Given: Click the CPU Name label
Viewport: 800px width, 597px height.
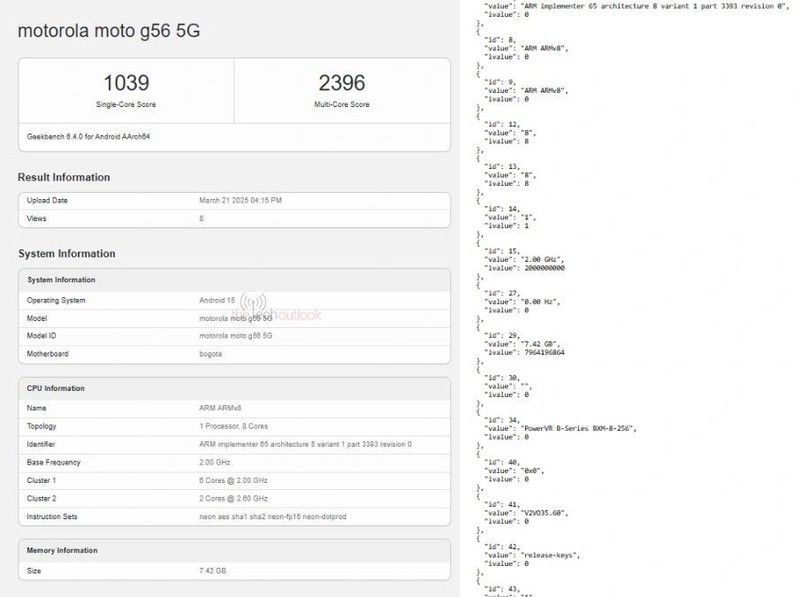Looking at the screenshot, I should click(x=36, y=408).
